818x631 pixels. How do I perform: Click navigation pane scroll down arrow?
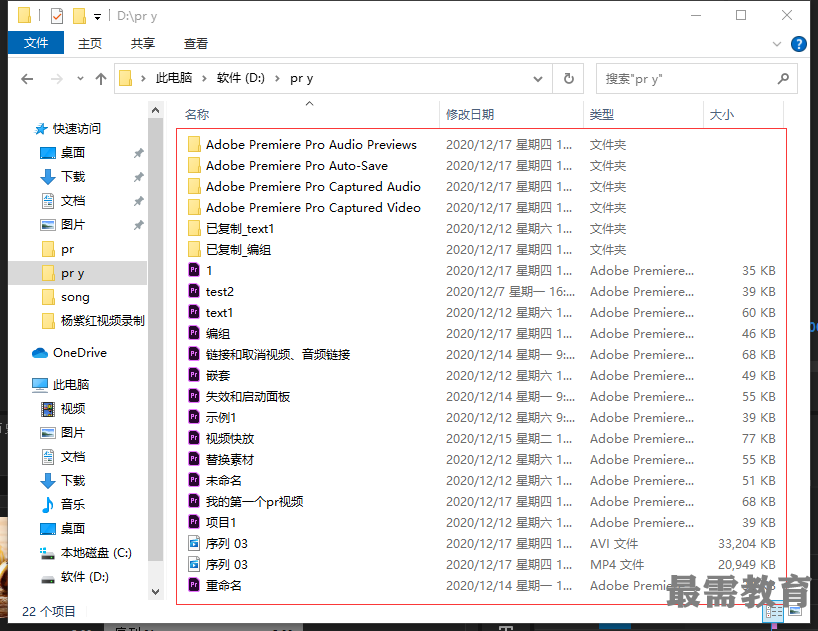(155, 591)
